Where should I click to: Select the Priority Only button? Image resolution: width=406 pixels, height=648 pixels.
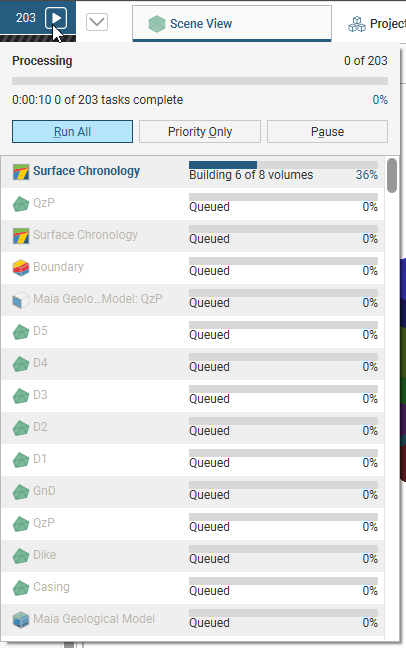tap(200, 132)
